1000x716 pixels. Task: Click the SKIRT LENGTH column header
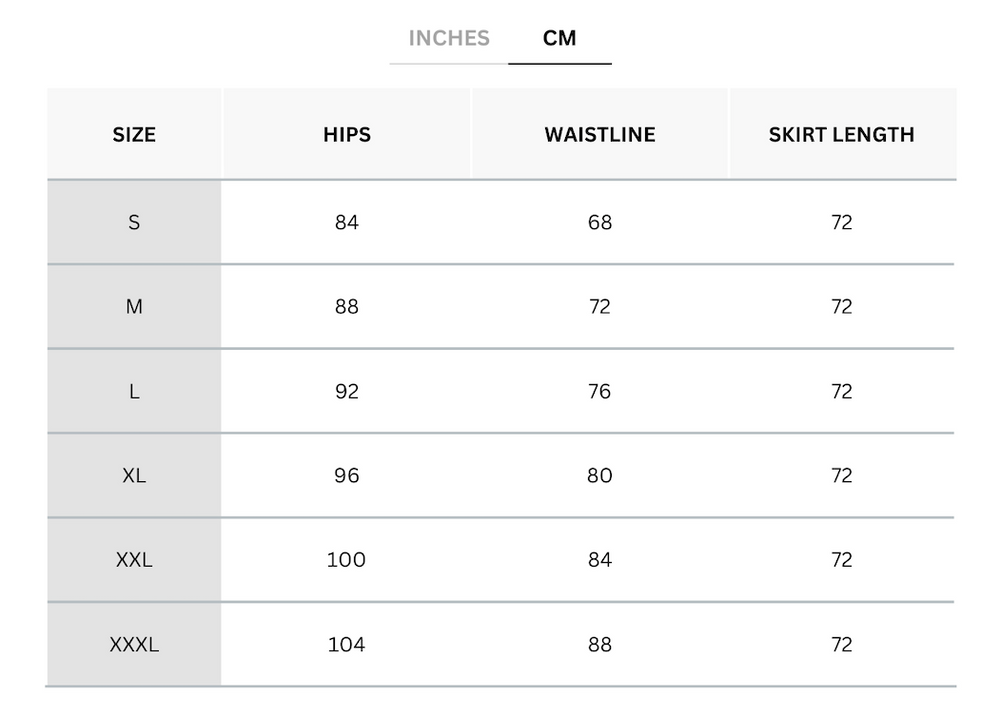tap(841, 134)
